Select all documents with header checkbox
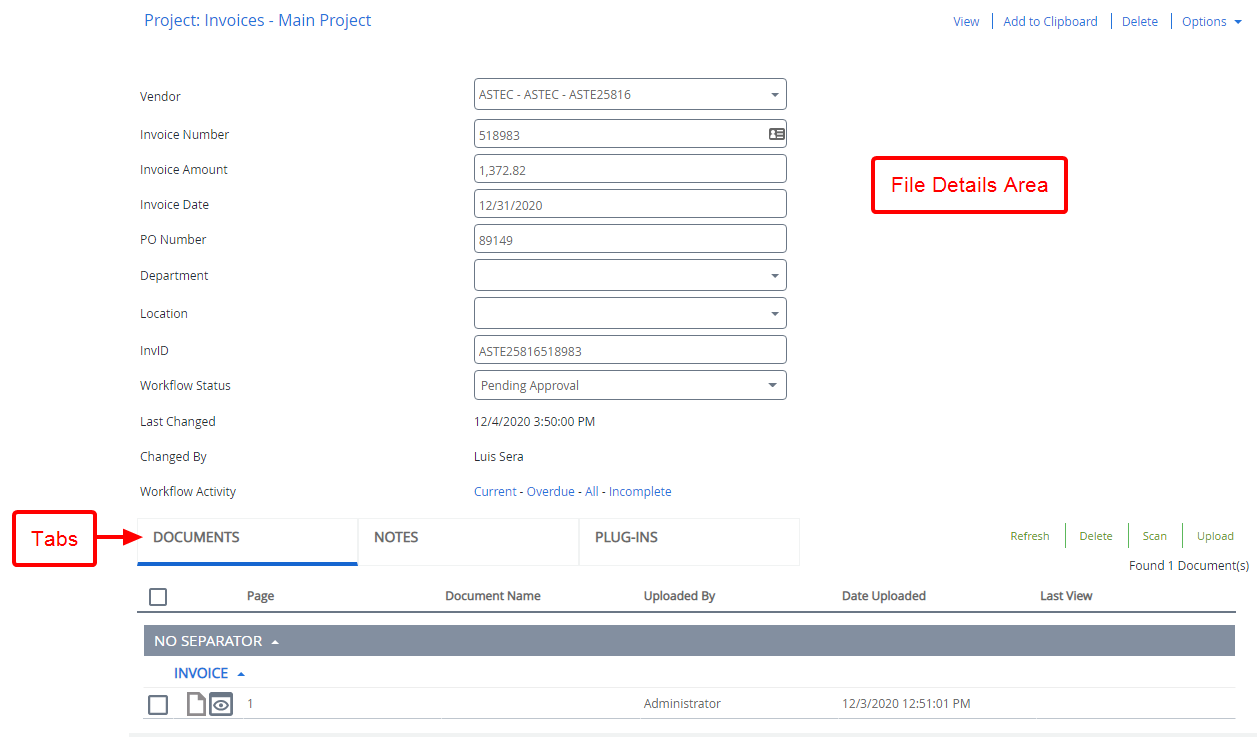The height and width of the screenshot is (737, 1257). (158, 597)
